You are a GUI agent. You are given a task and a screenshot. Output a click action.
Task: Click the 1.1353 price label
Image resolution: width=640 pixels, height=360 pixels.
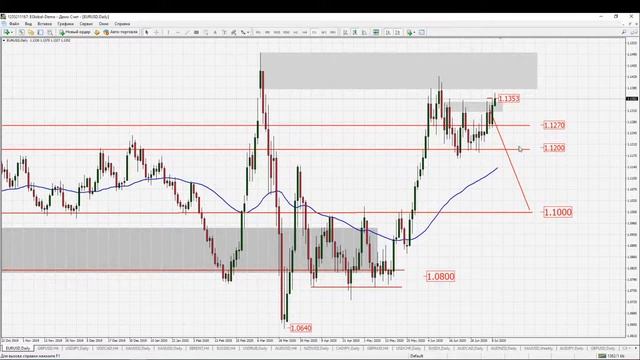click(509, 99)
